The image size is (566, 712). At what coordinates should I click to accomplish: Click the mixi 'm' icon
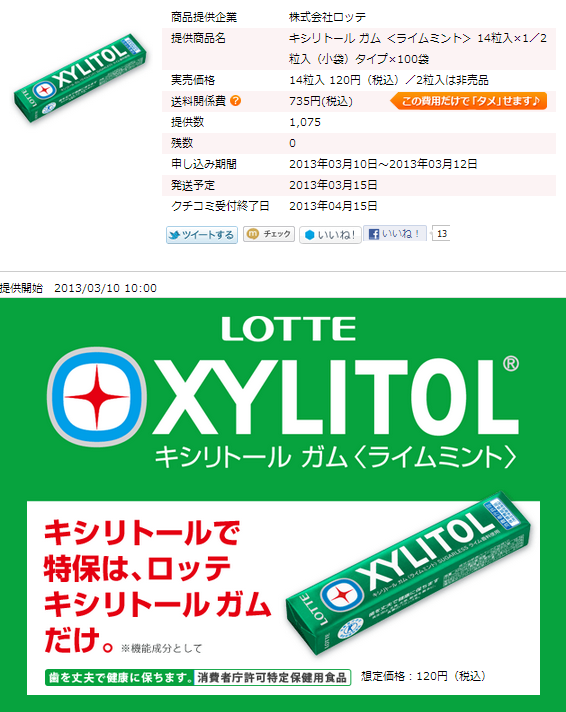[253, 234]
